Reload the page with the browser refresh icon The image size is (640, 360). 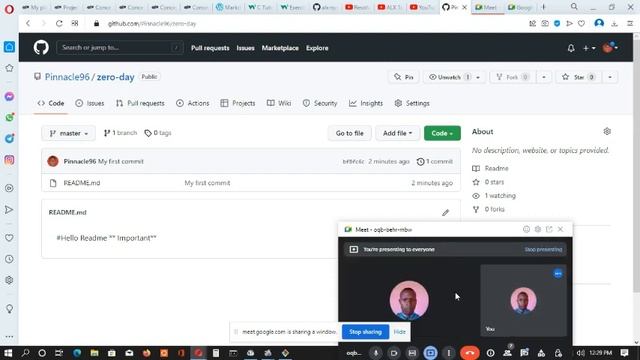coord(59,24)
